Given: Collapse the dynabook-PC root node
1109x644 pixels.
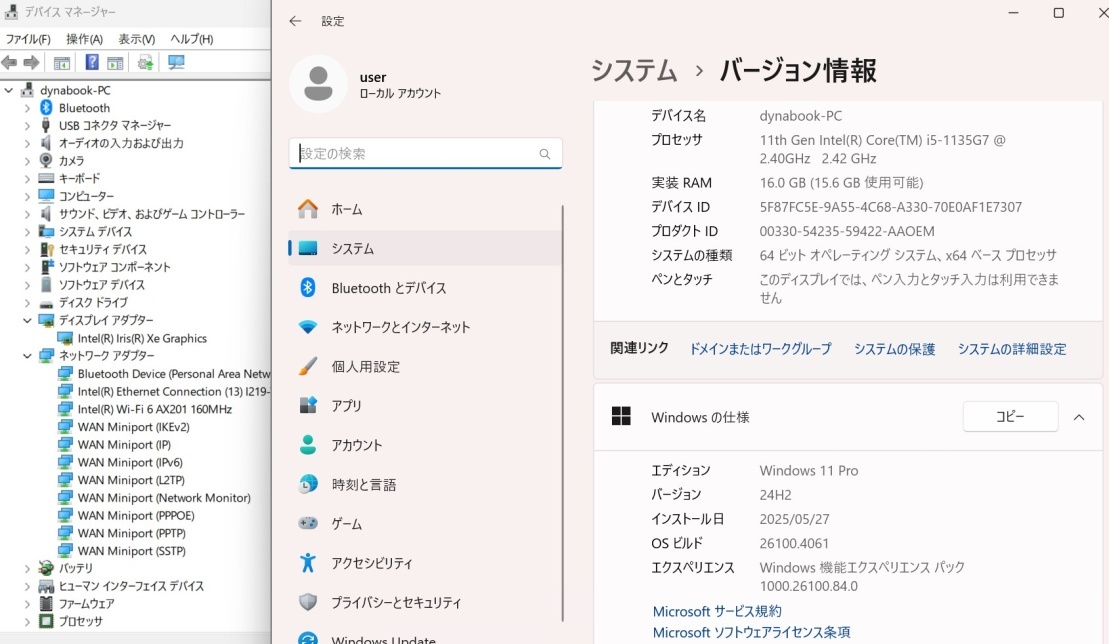Looking at the screenshot, I should click(8, 90).
